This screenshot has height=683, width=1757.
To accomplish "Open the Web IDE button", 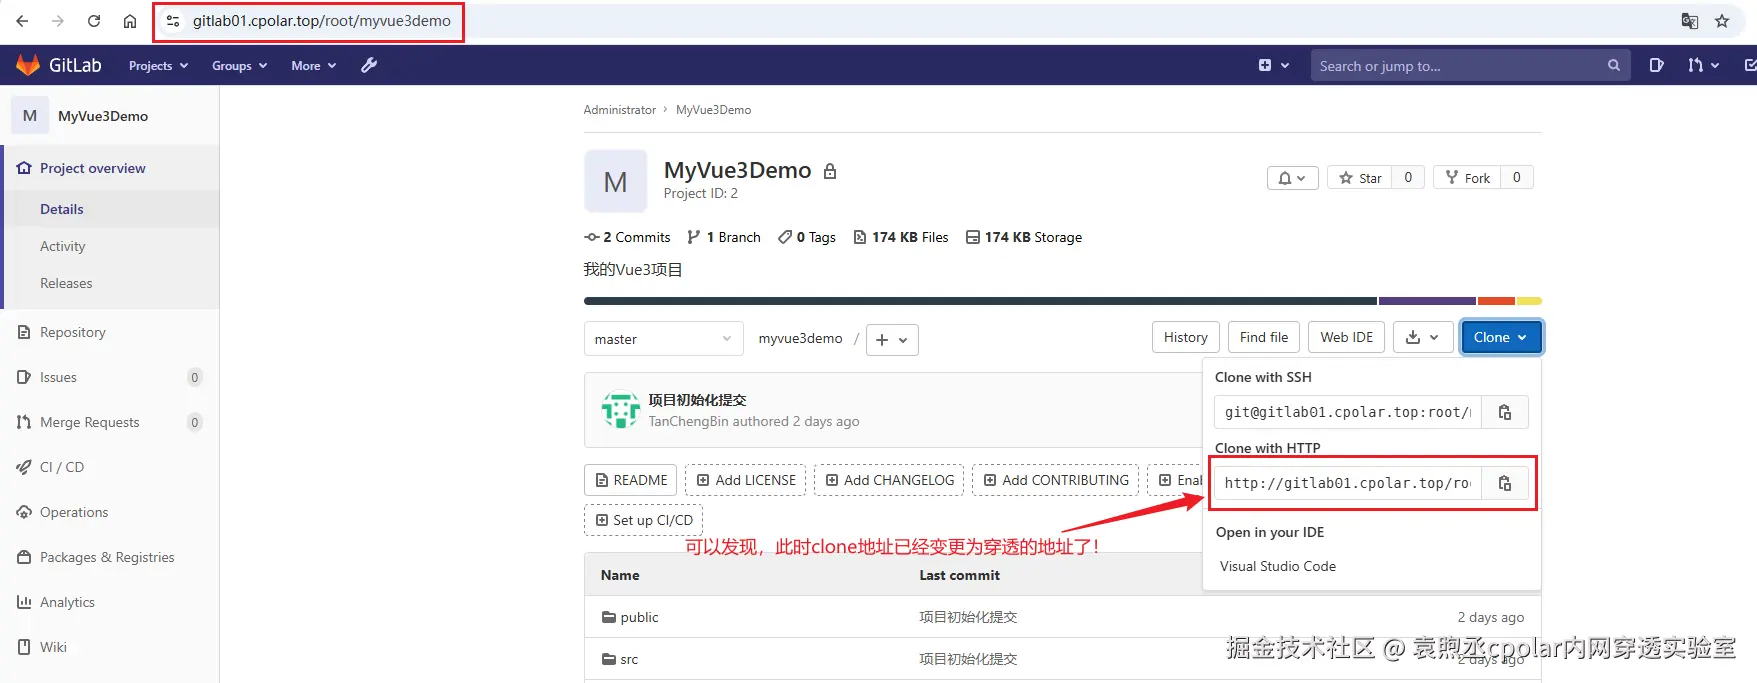I will [x=1346, y=337].
